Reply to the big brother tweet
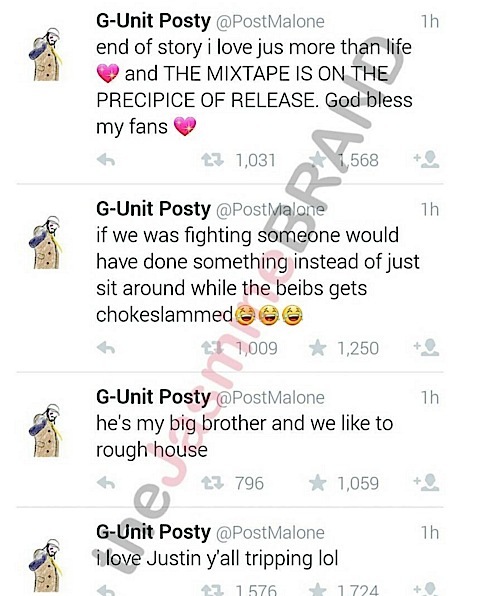The width and height of the screenshot is (494, 596). point(106,483)
